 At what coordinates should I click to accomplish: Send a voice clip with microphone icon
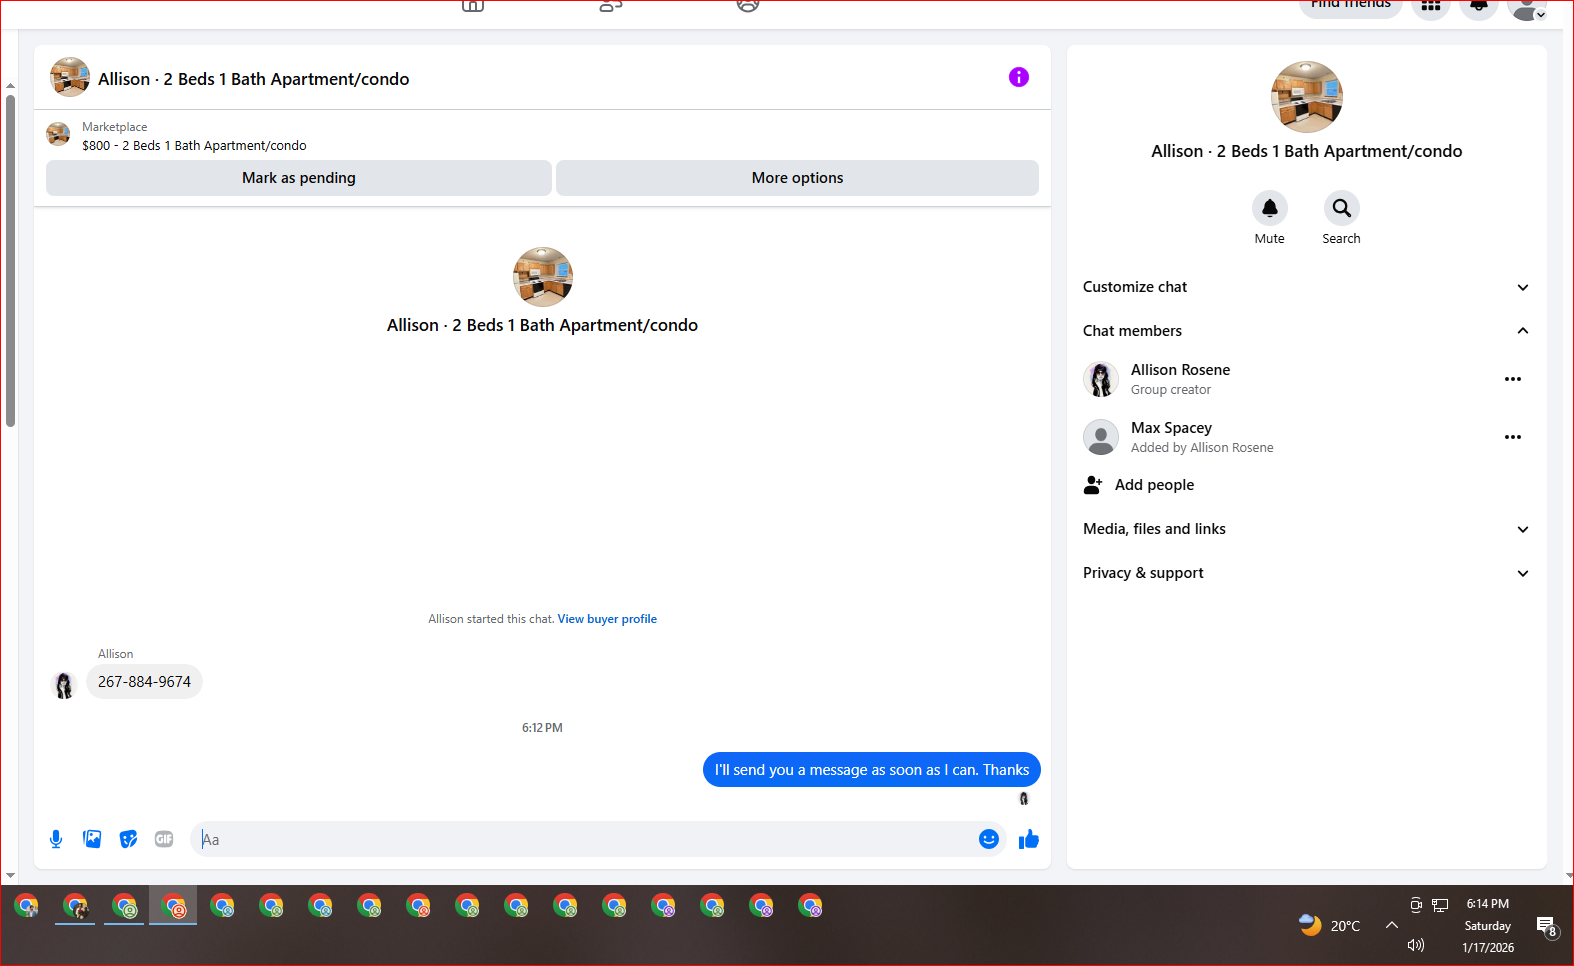pos(56,839)
